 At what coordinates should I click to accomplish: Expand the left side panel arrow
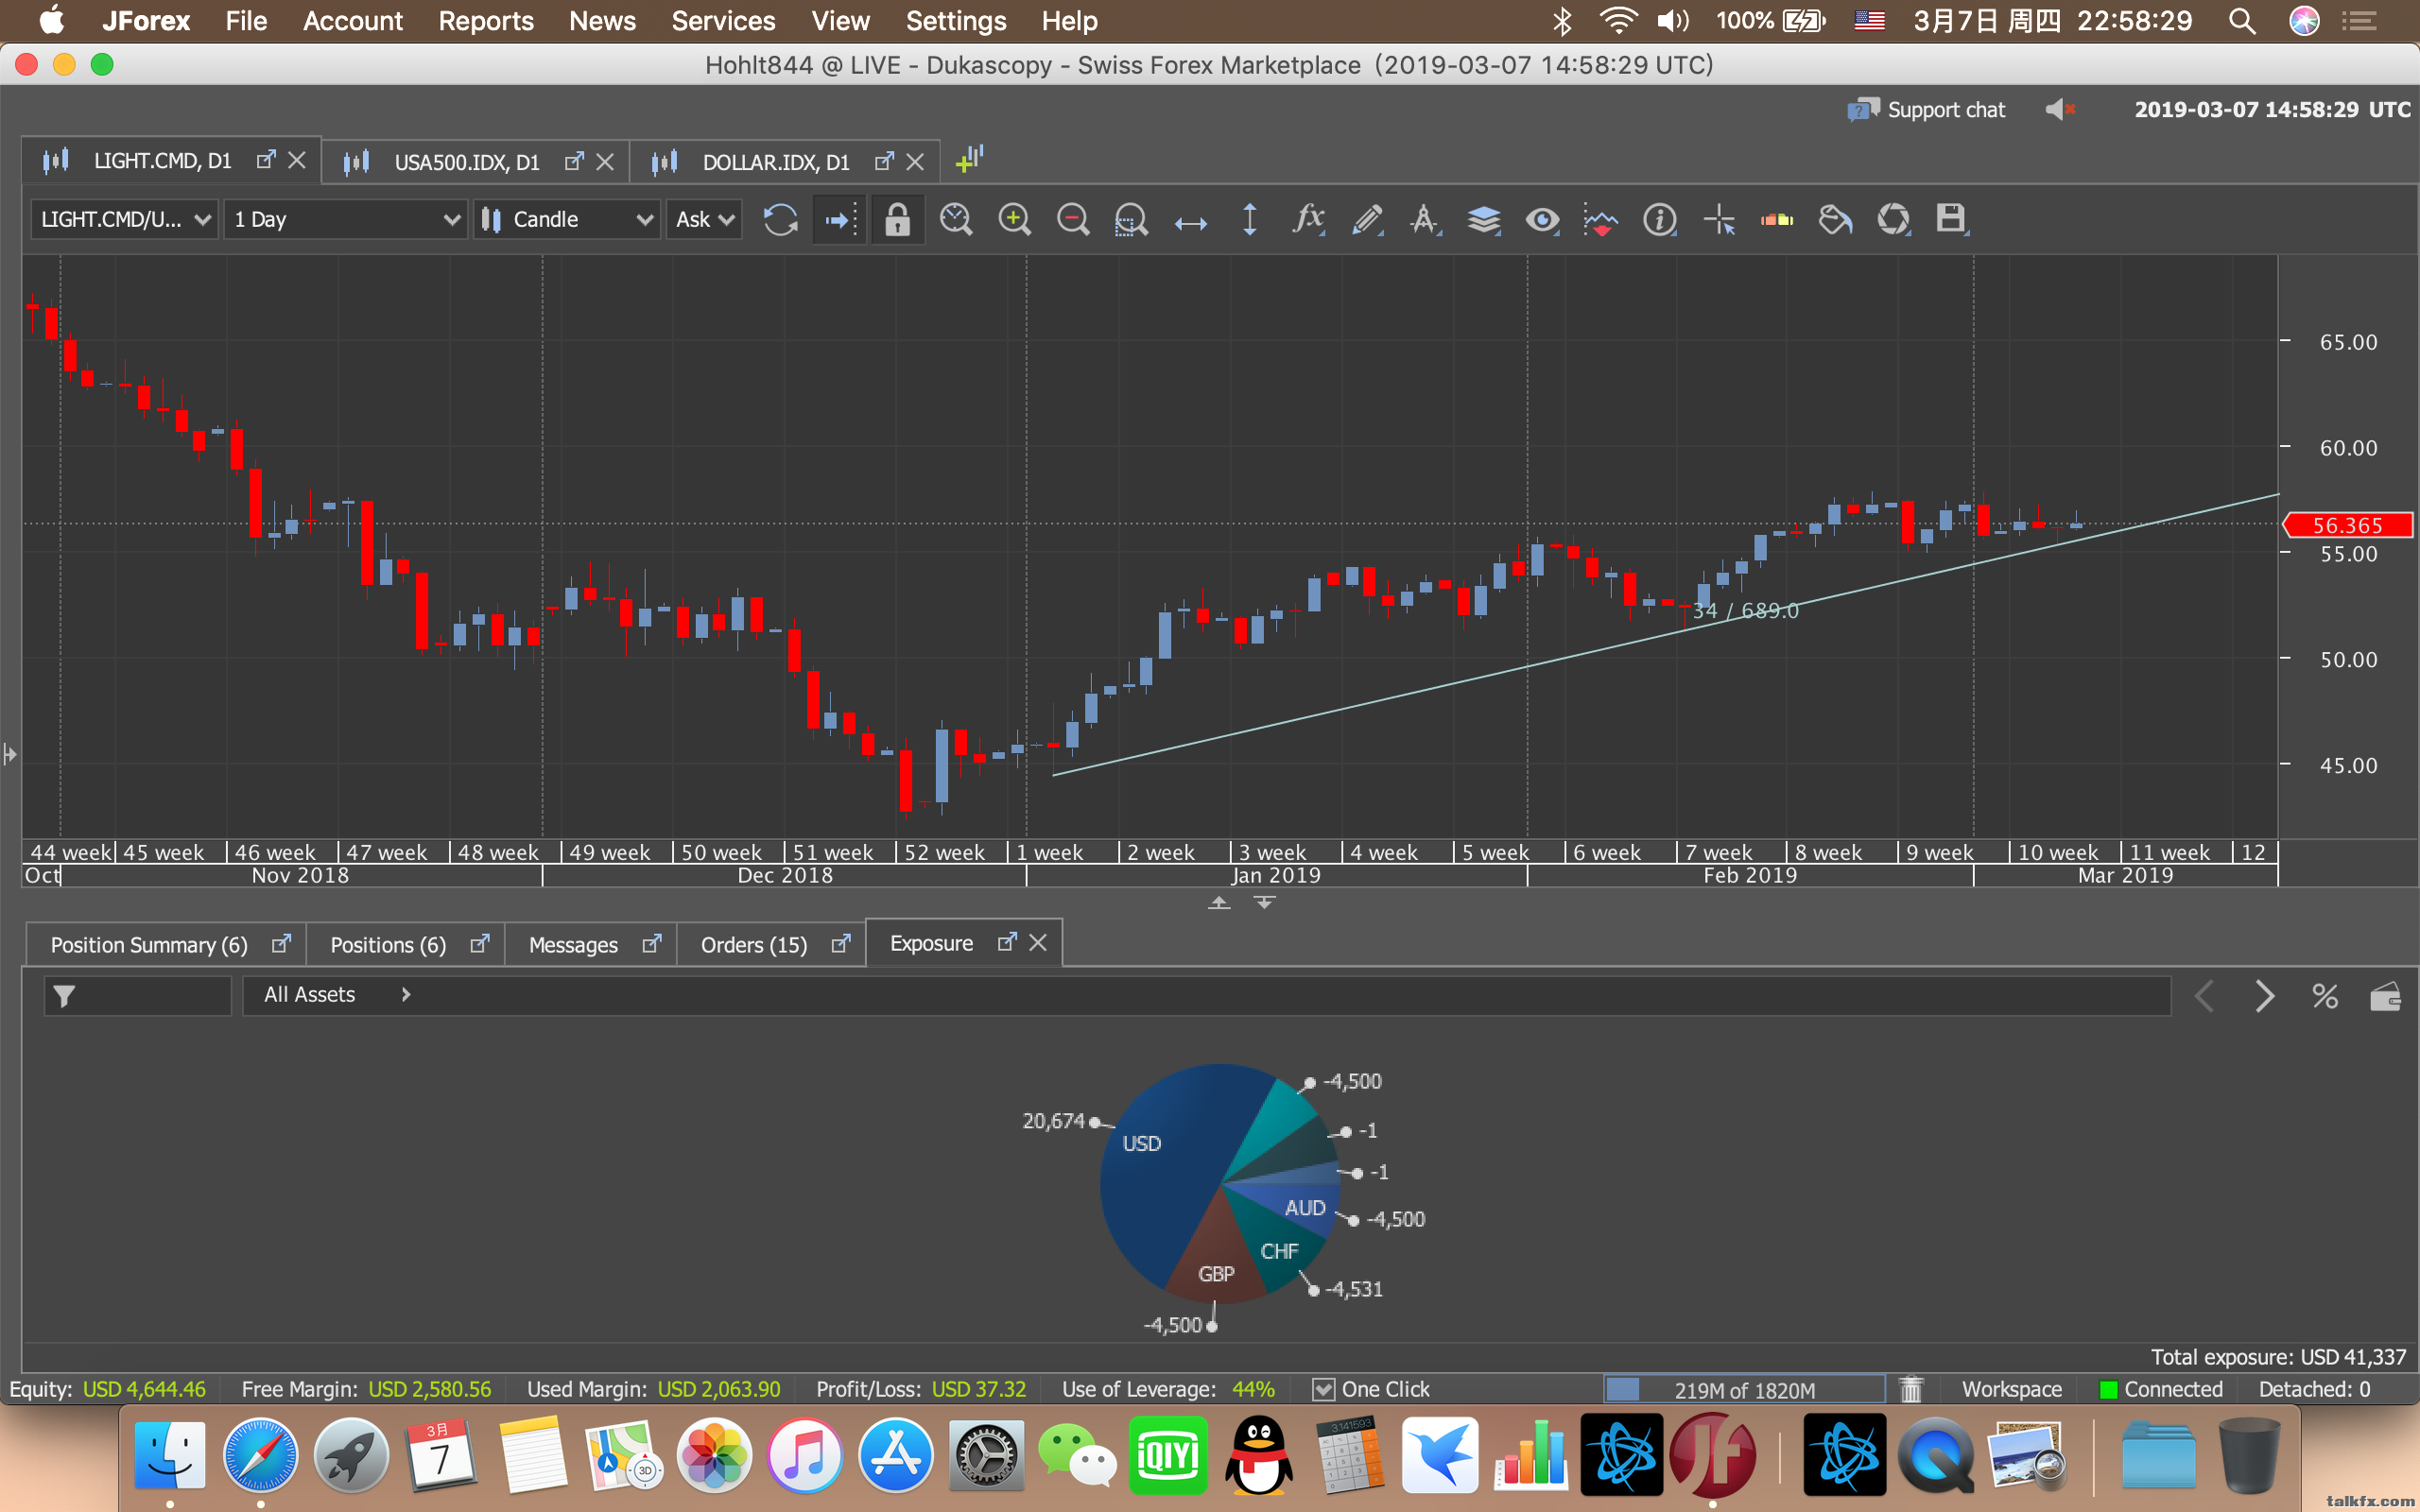10,754
